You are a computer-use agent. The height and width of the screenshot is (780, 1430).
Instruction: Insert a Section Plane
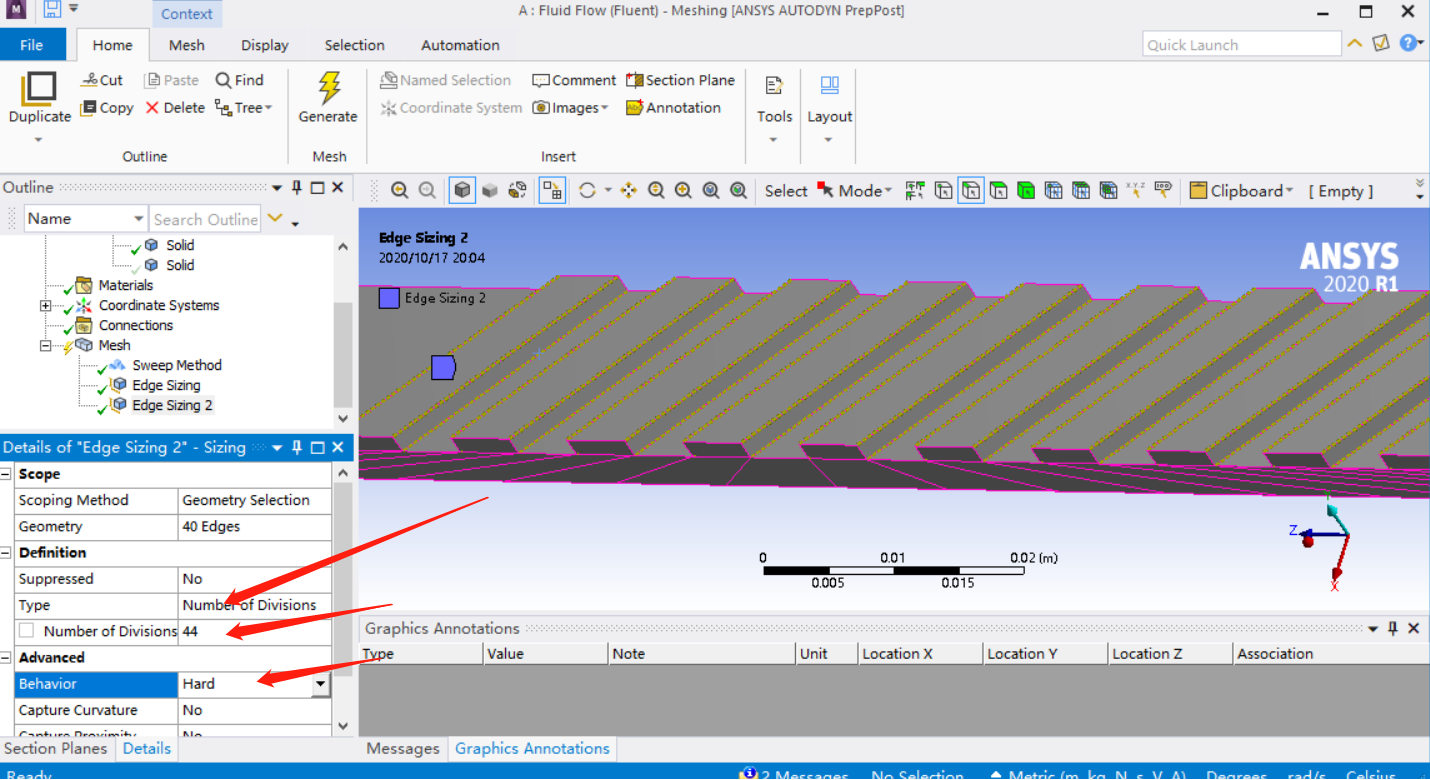(680, 80)
